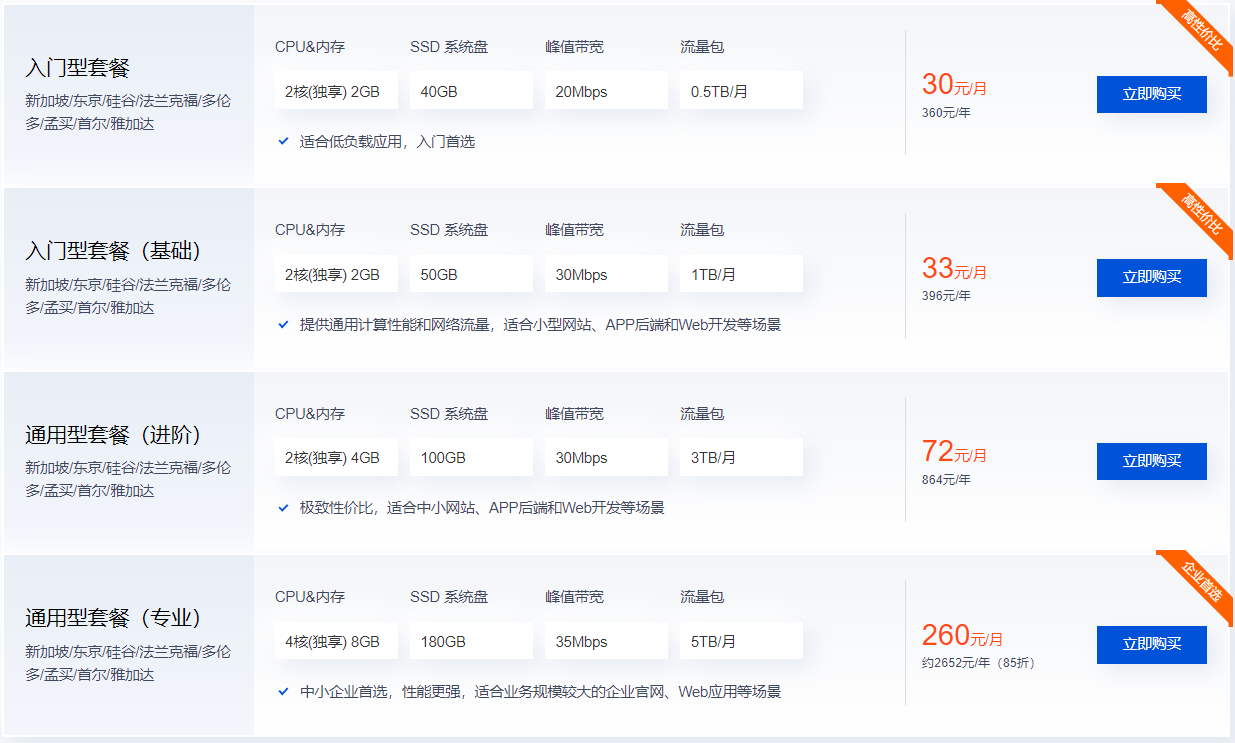Click the 30元/月 price
This screenshot has width=1235, height=743.
tap(954, 85)
